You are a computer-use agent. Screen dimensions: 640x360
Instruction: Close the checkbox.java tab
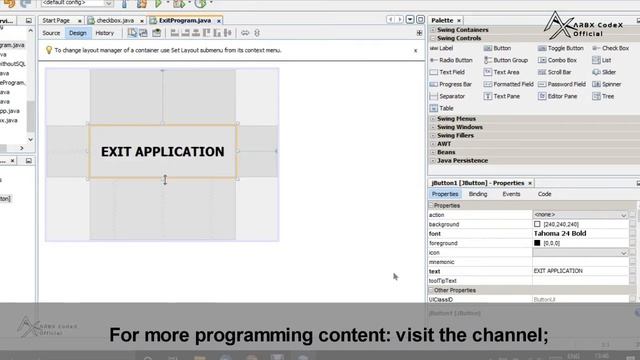point(142,21)
